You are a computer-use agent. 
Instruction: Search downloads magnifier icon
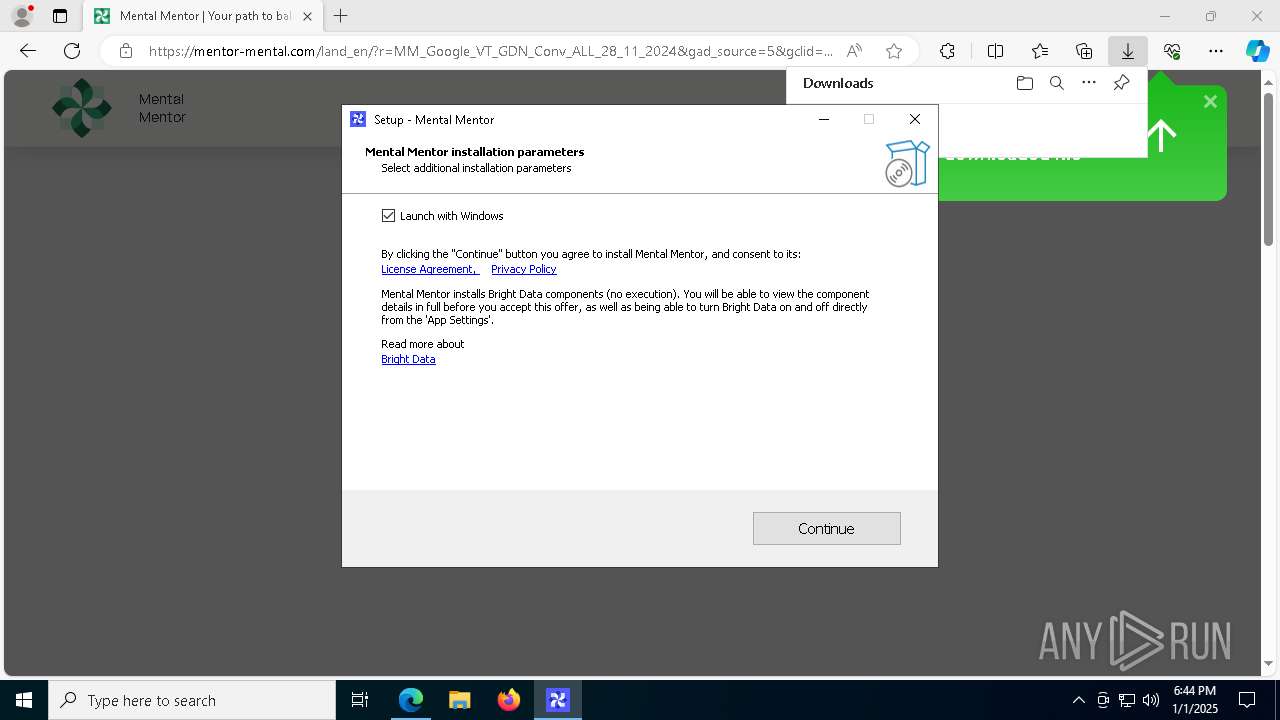point(1056,83)
